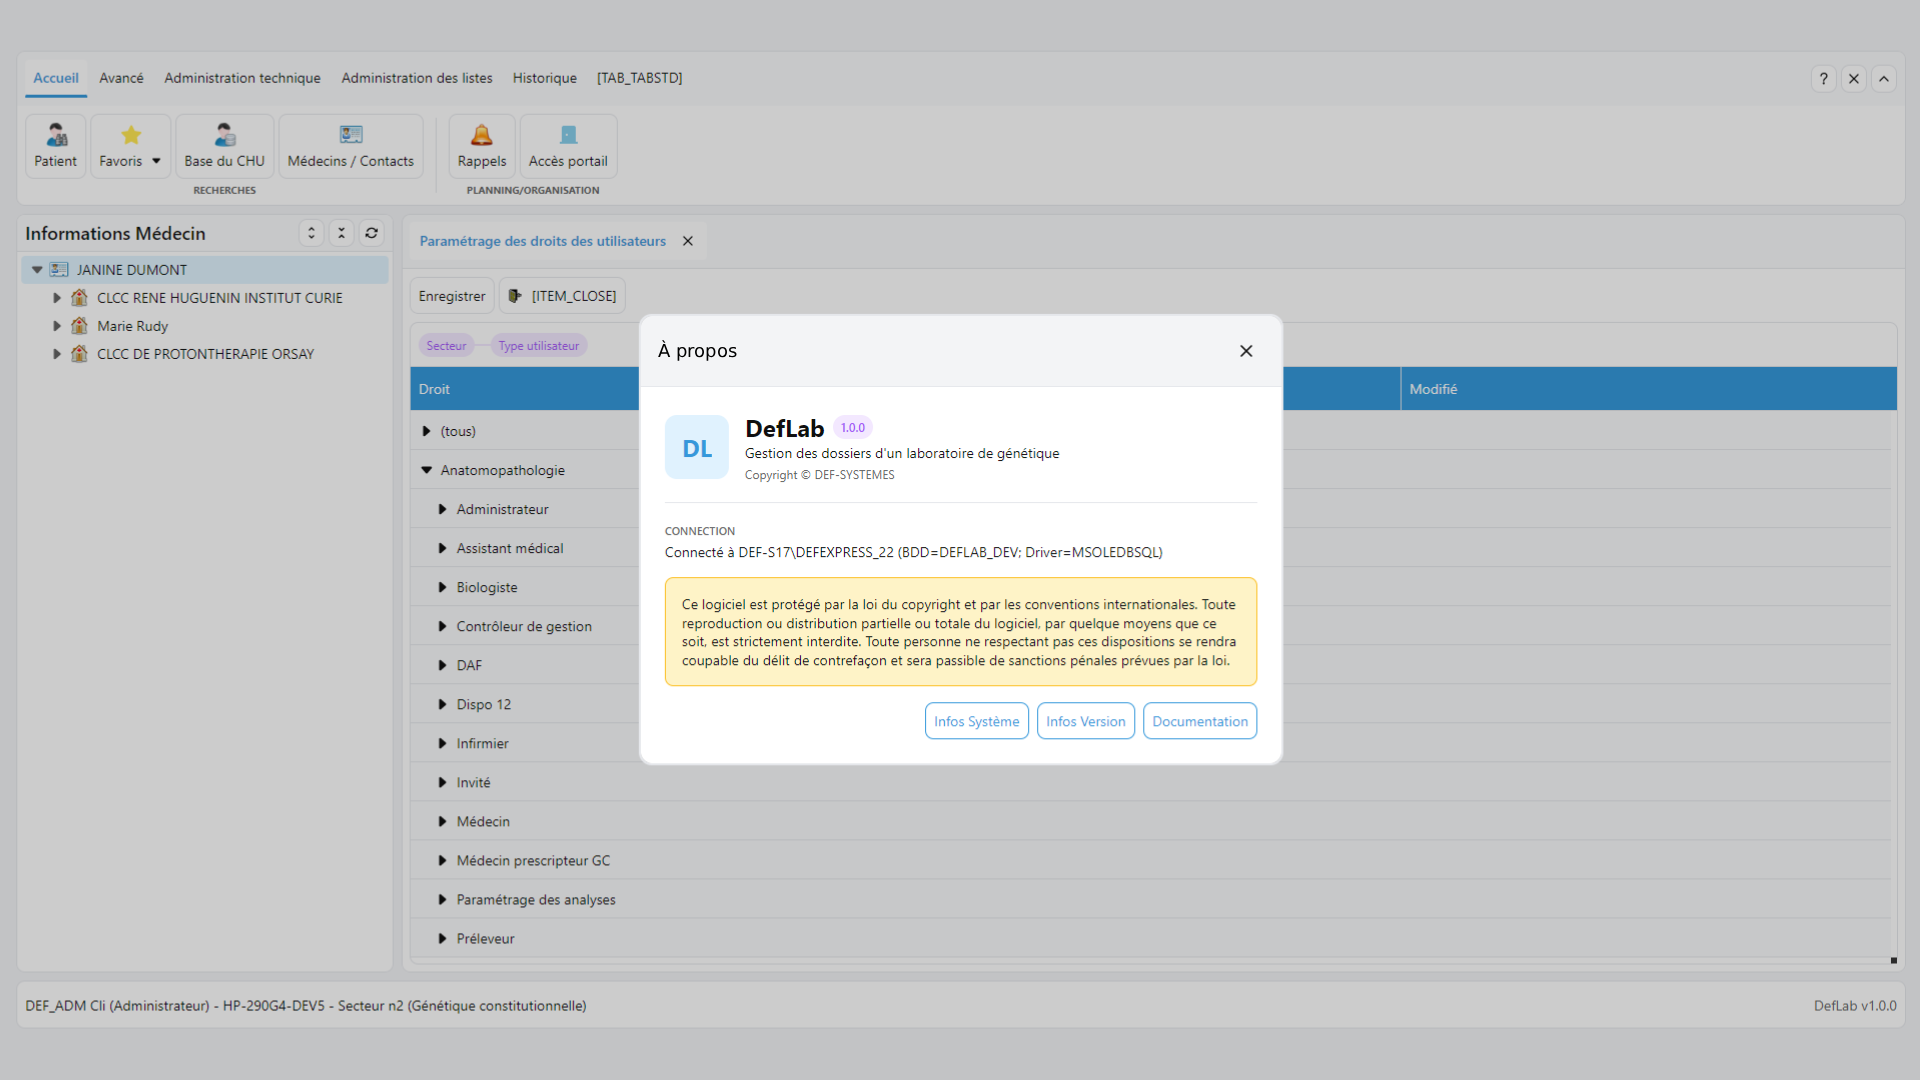Expand the Paramétrage des analyses row
1920x1080 pixels.
pos(442,899)
